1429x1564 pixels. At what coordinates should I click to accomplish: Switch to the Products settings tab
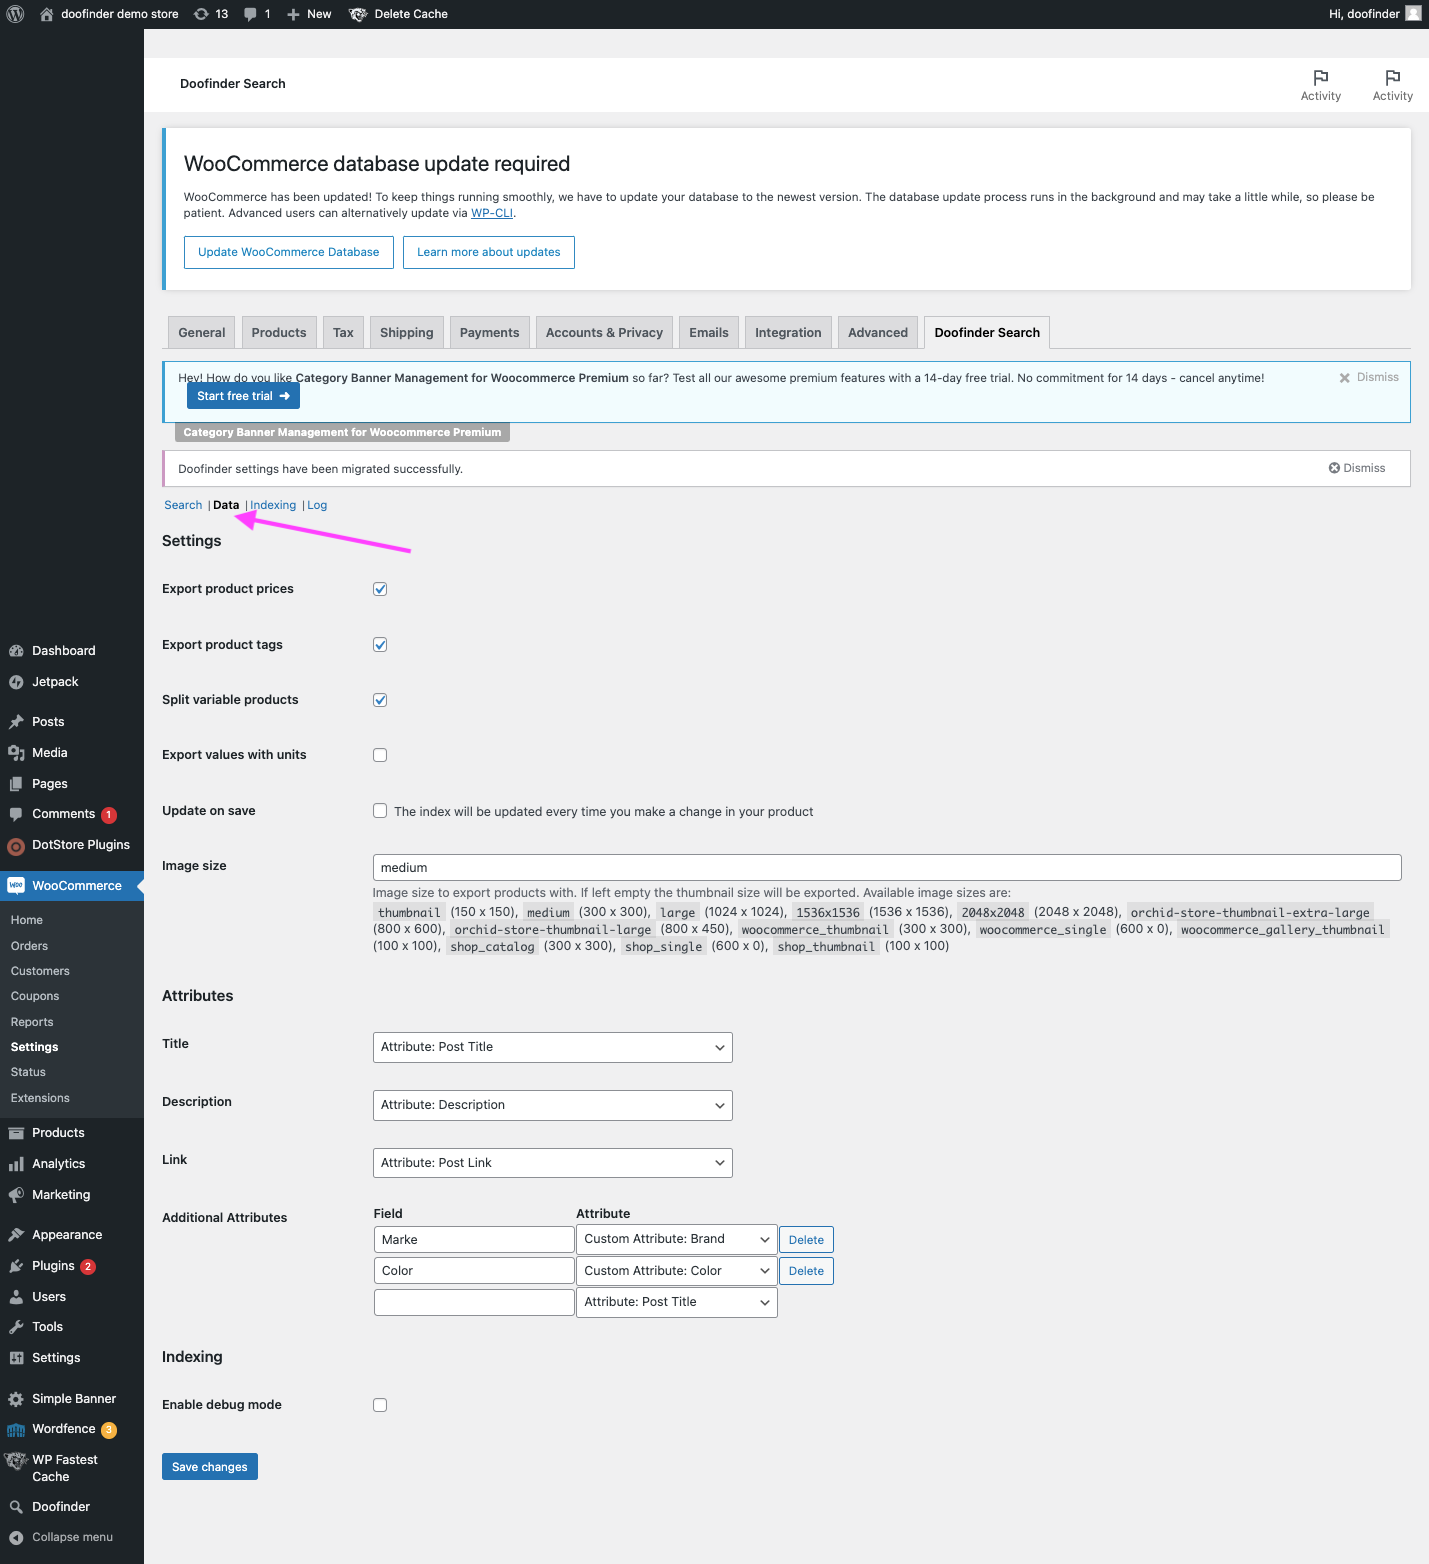(279, 333)
